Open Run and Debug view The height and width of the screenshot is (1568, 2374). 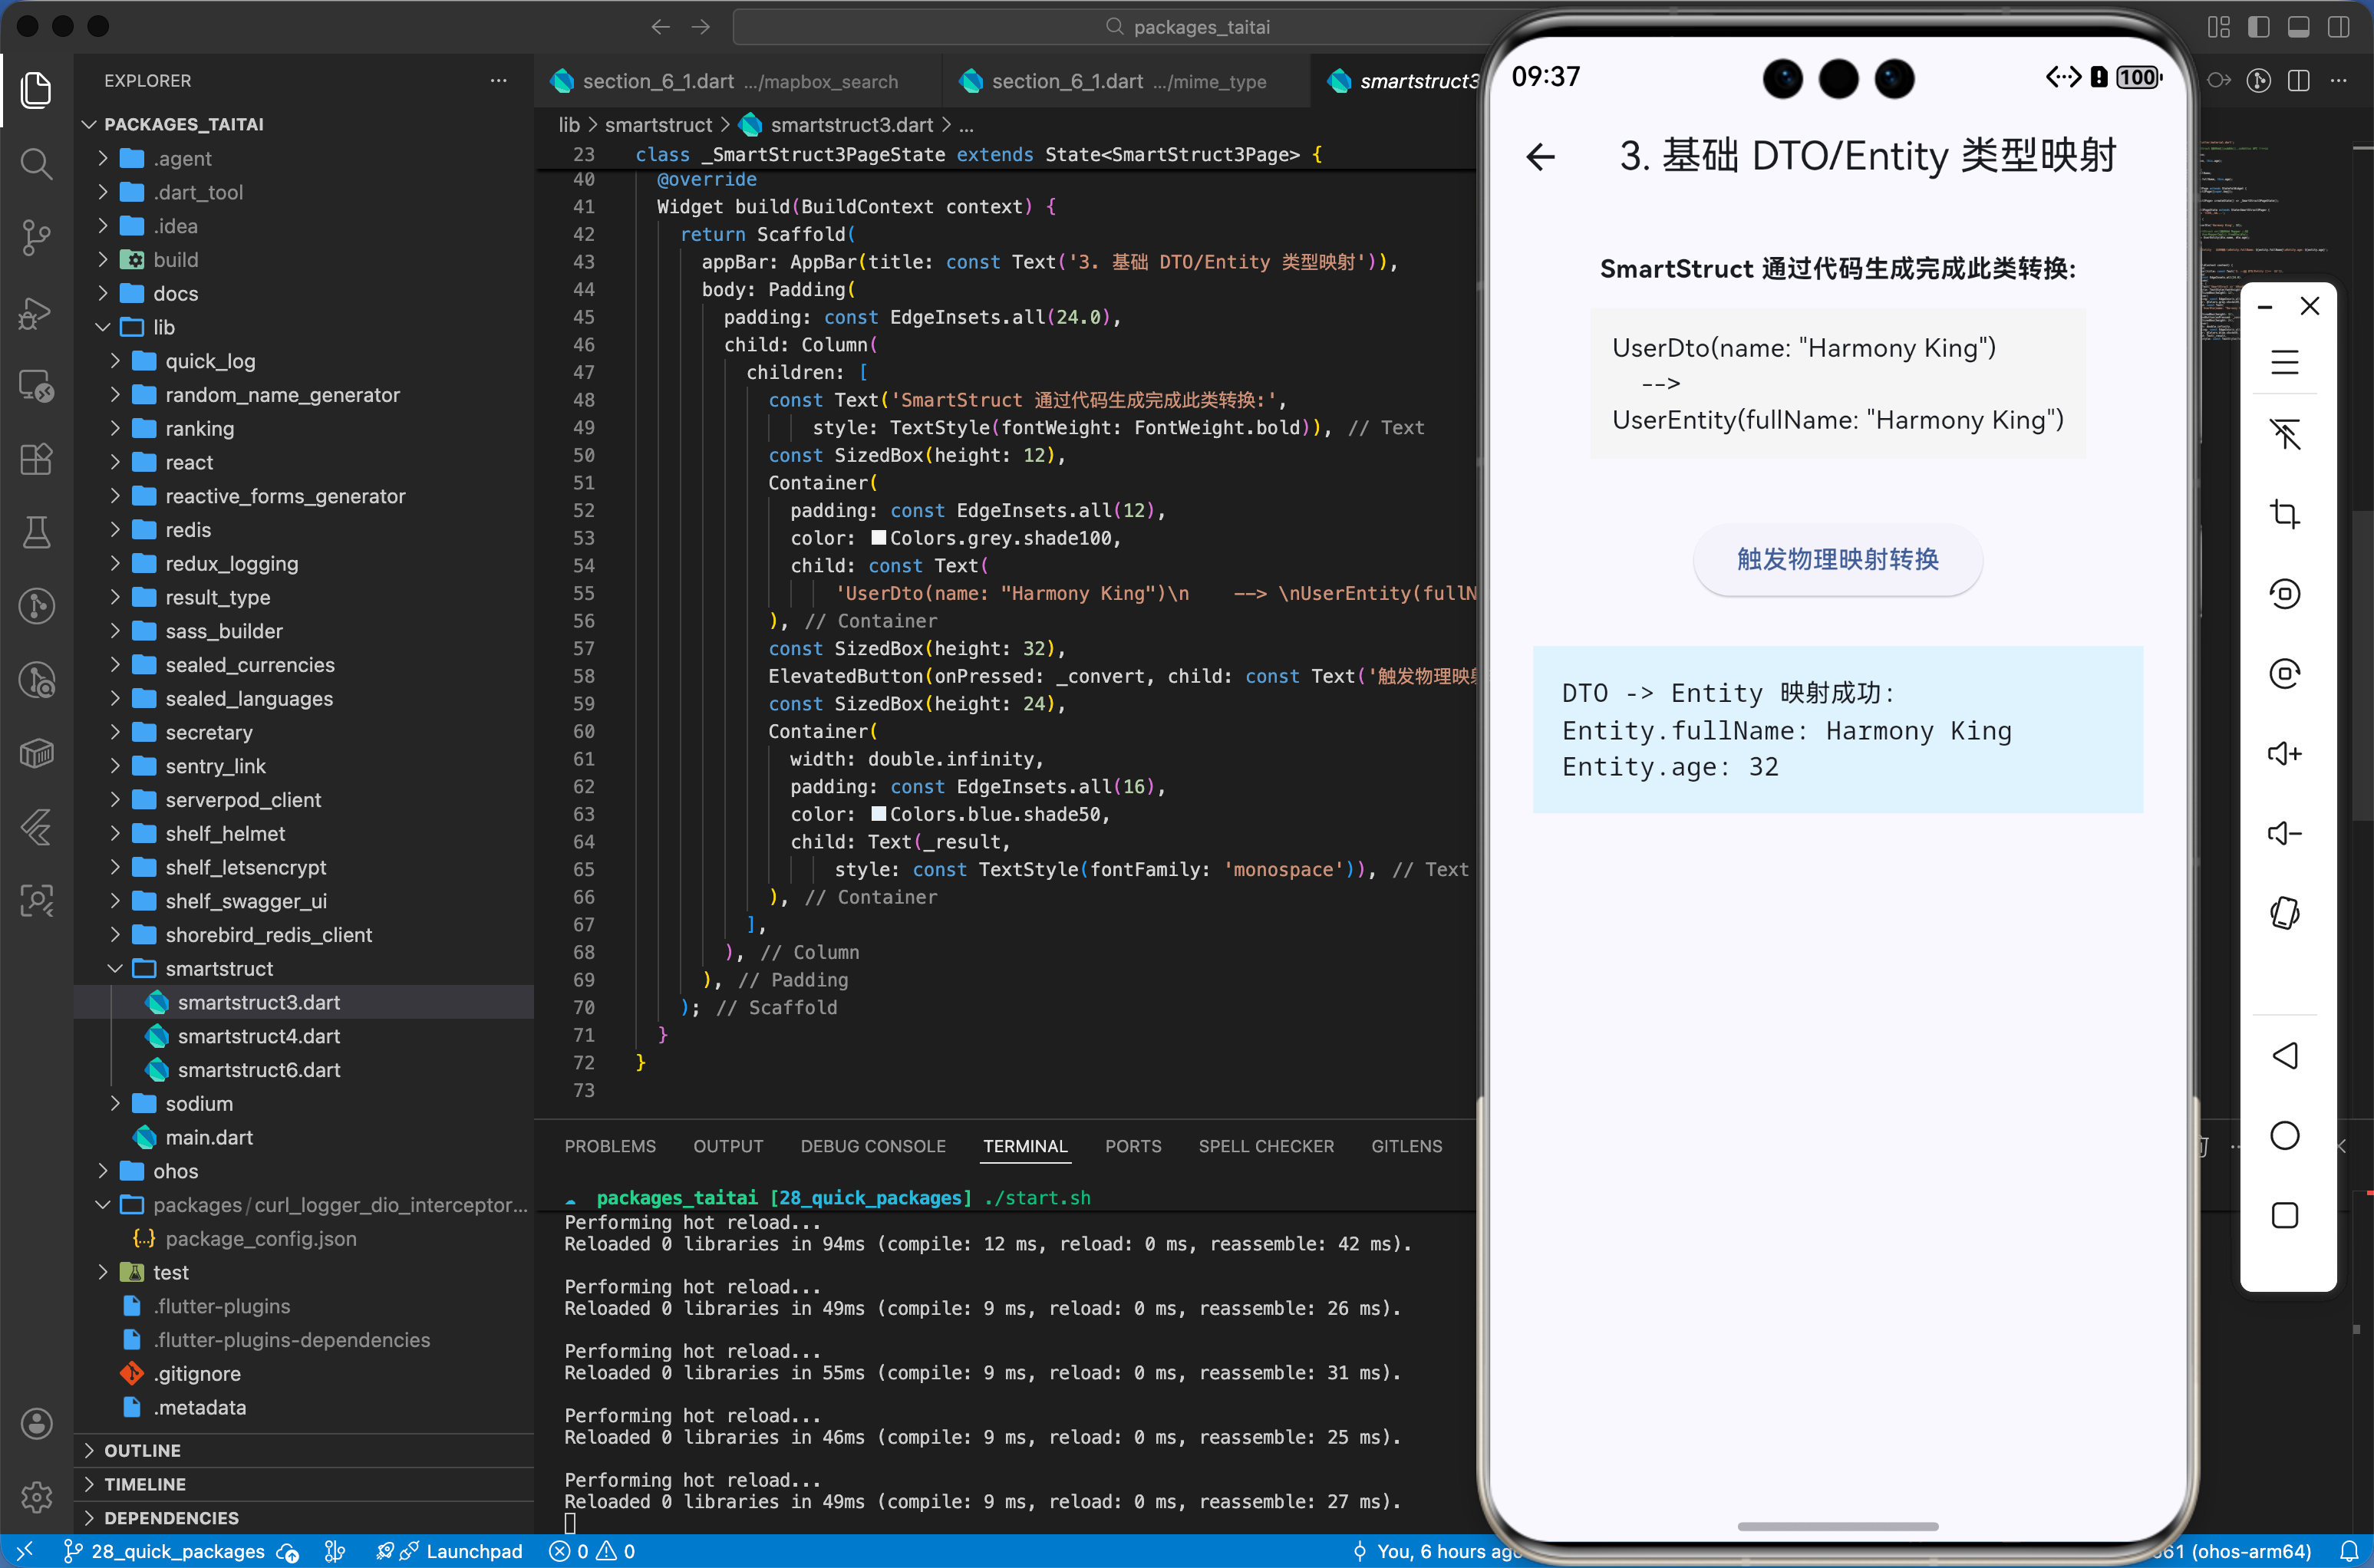36,313
